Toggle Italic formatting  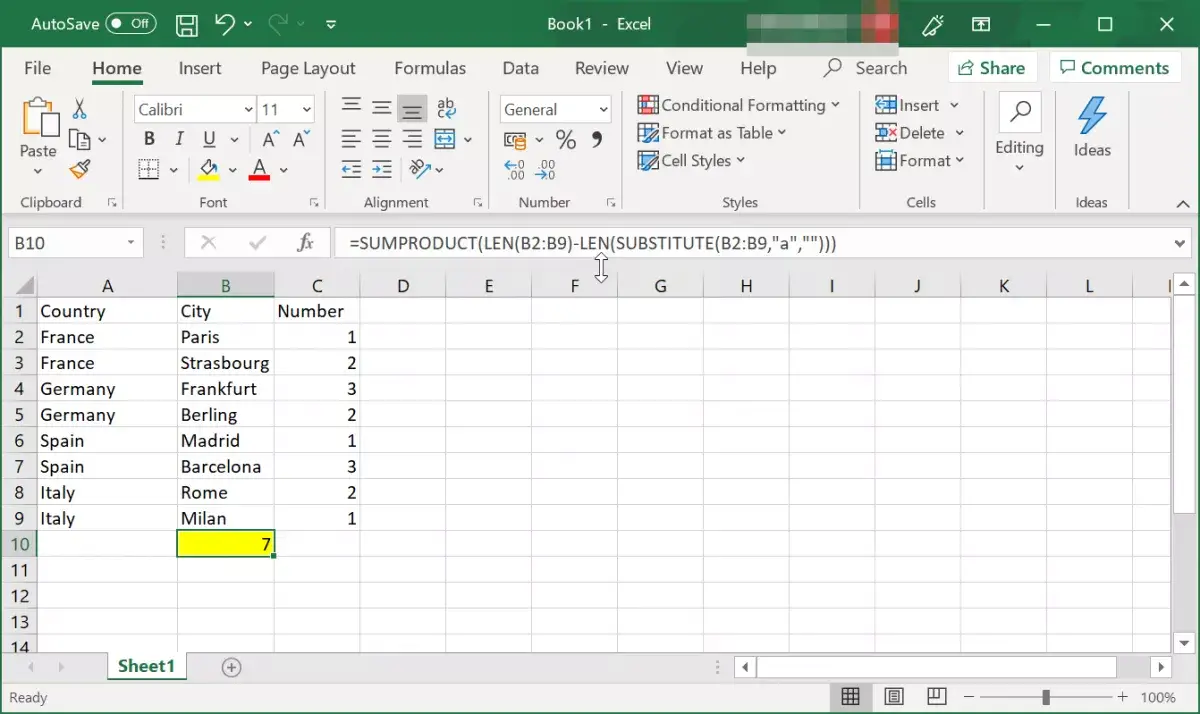179,139
